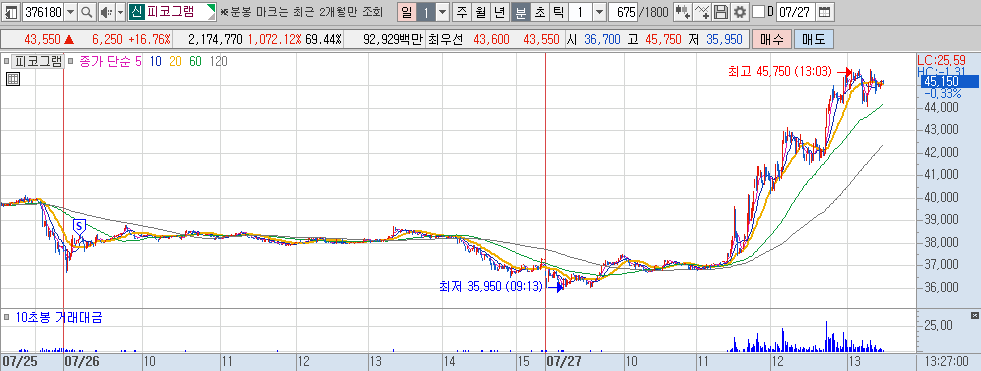Click the stock search magnifier icon
This screenshot has width=981, height=371.
click(87, 12)
